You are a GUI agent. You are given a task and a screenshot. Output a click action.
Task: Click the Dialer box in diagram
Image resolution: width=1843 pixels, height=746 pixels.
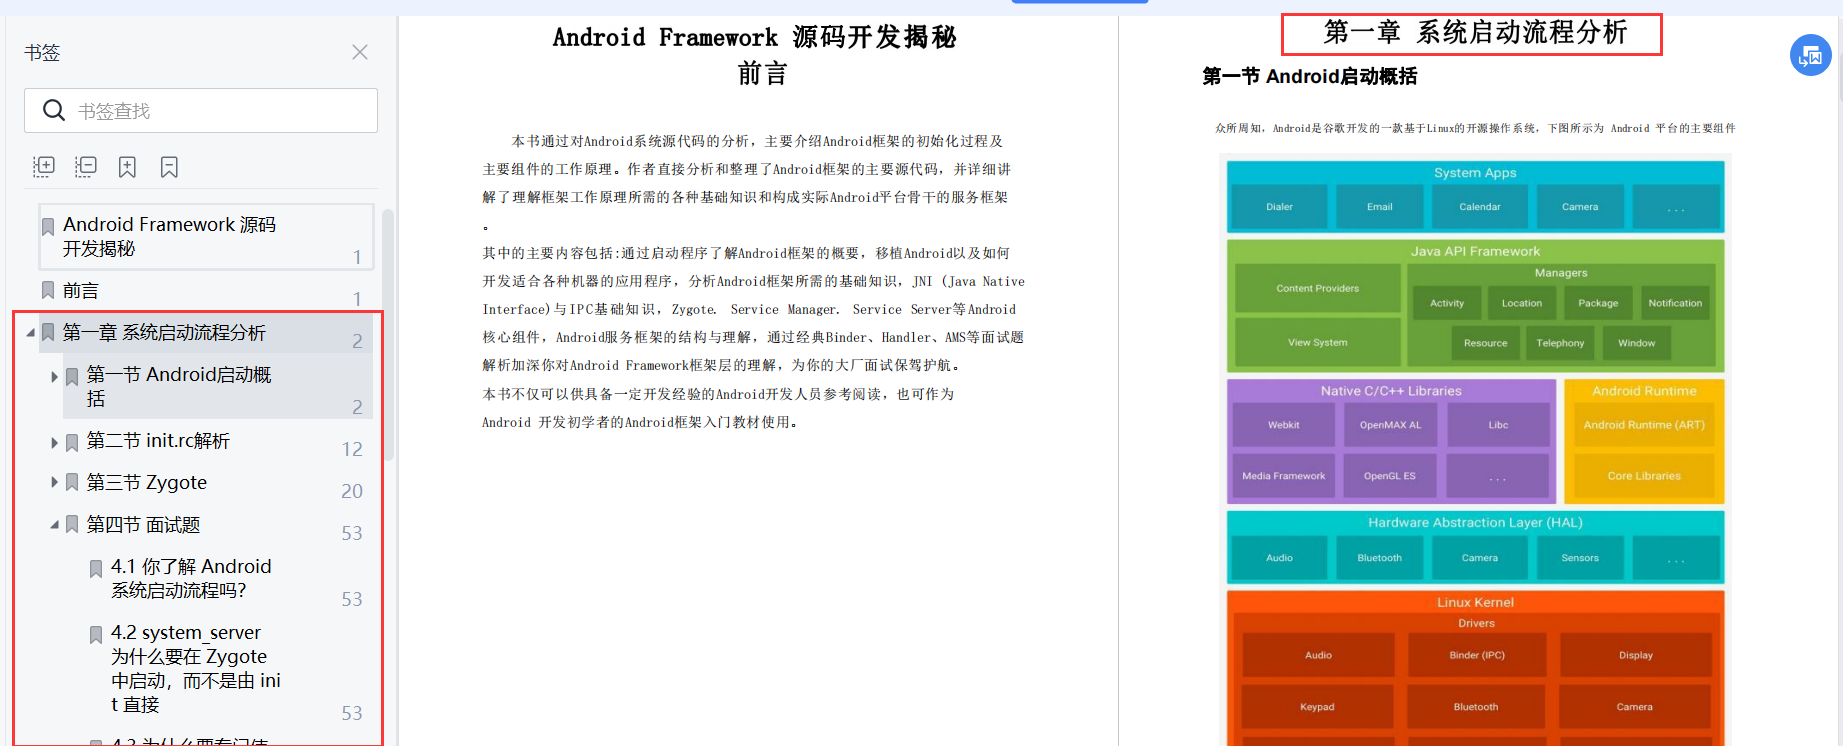coord(1279,207)
